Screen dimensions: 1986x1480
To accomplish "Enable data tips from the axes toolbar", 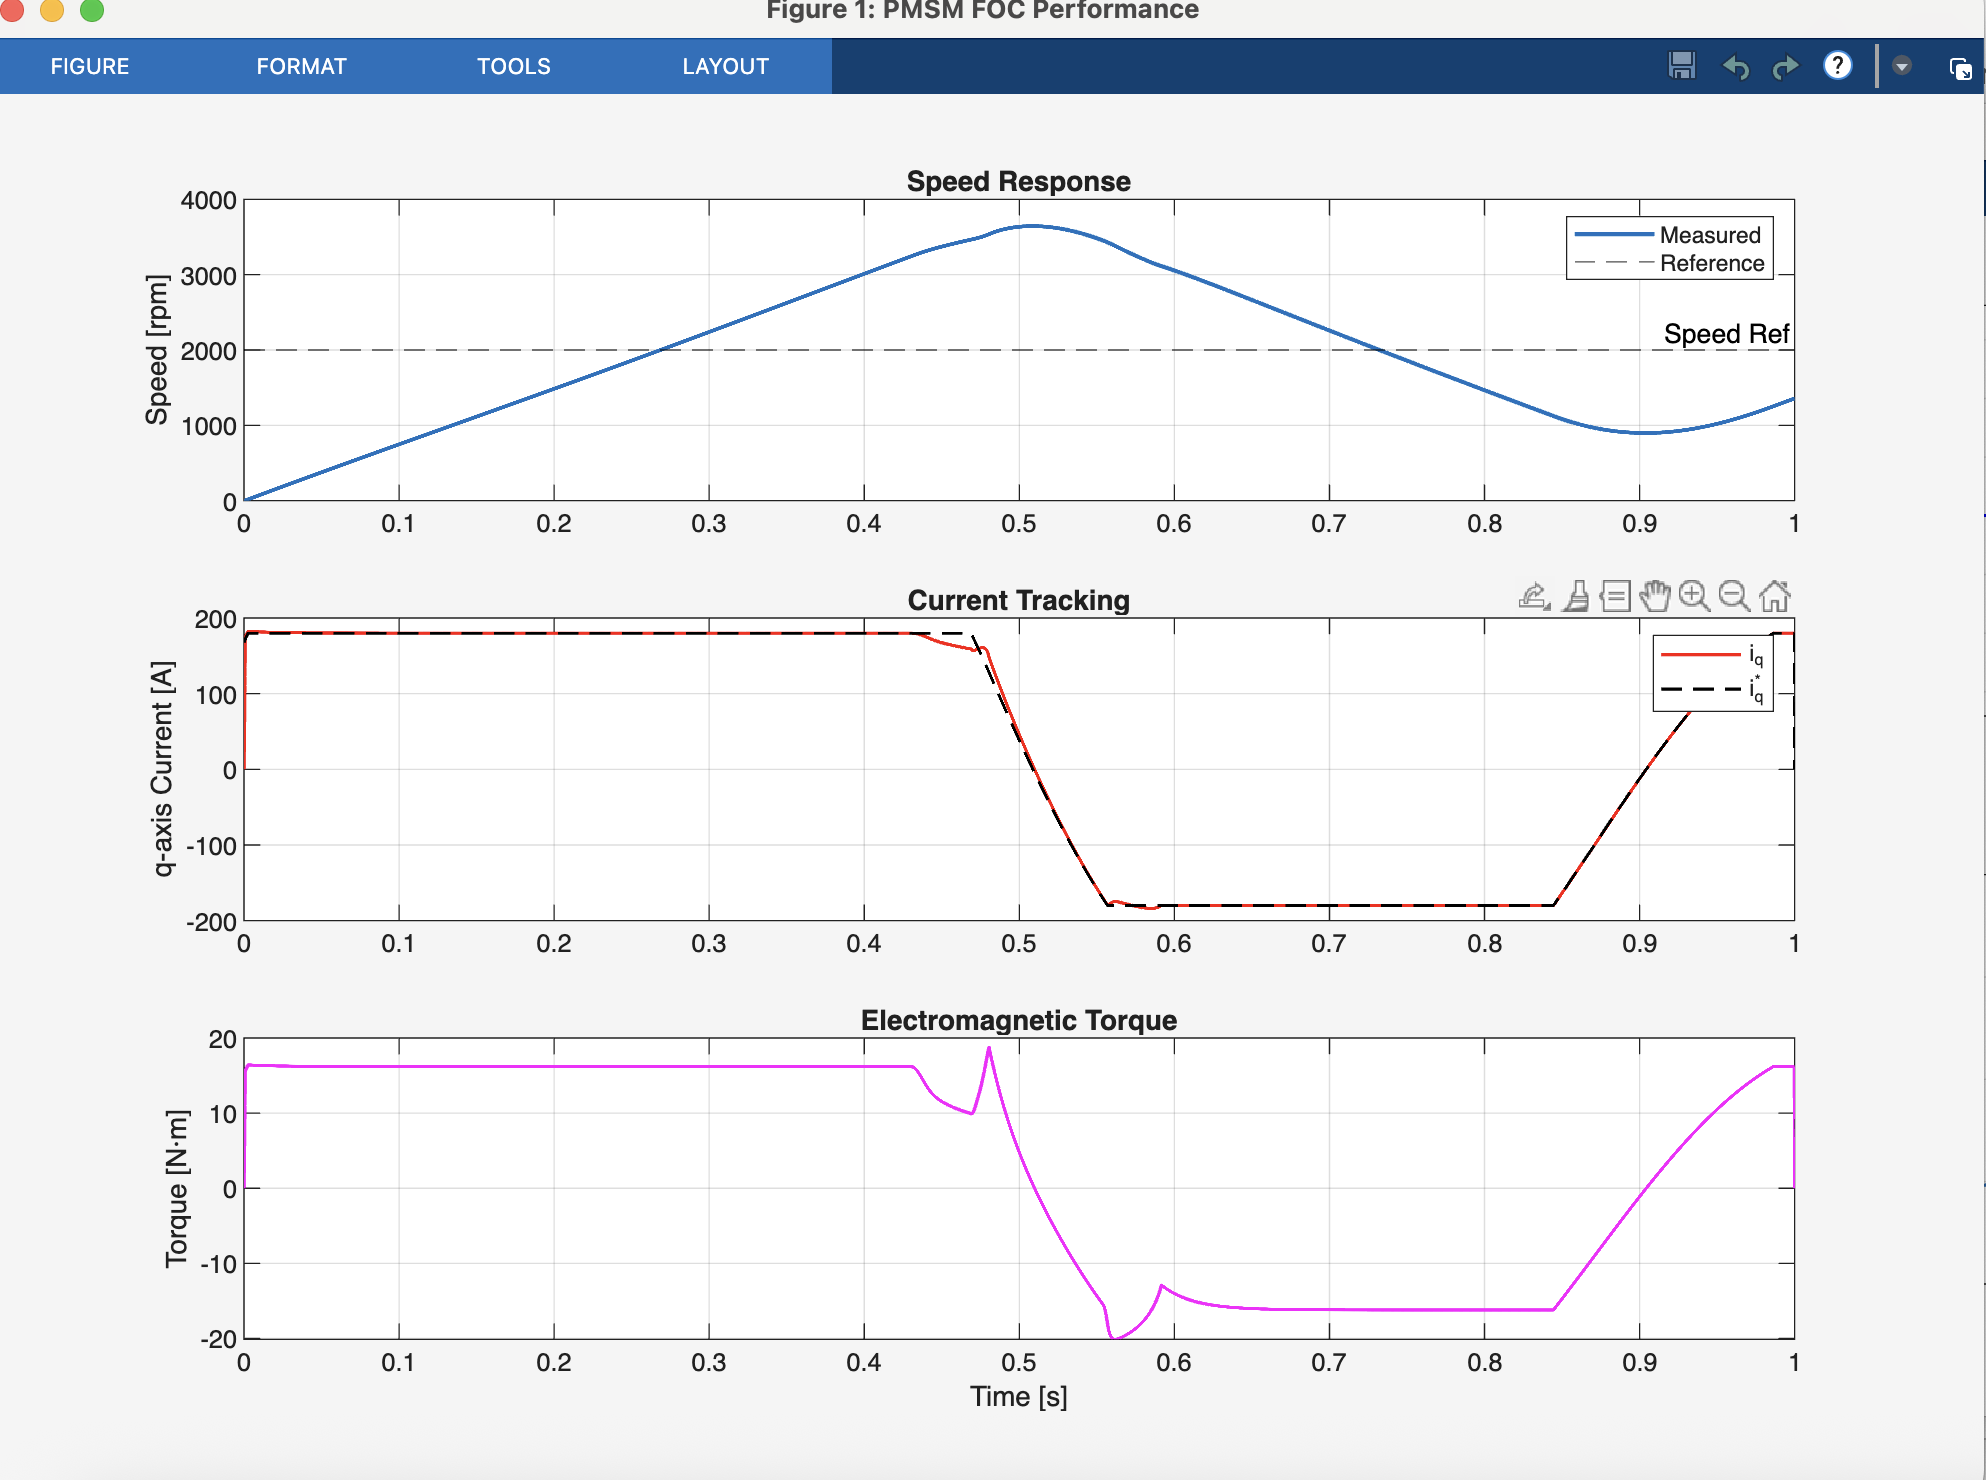I will (x=1615, y=595).
